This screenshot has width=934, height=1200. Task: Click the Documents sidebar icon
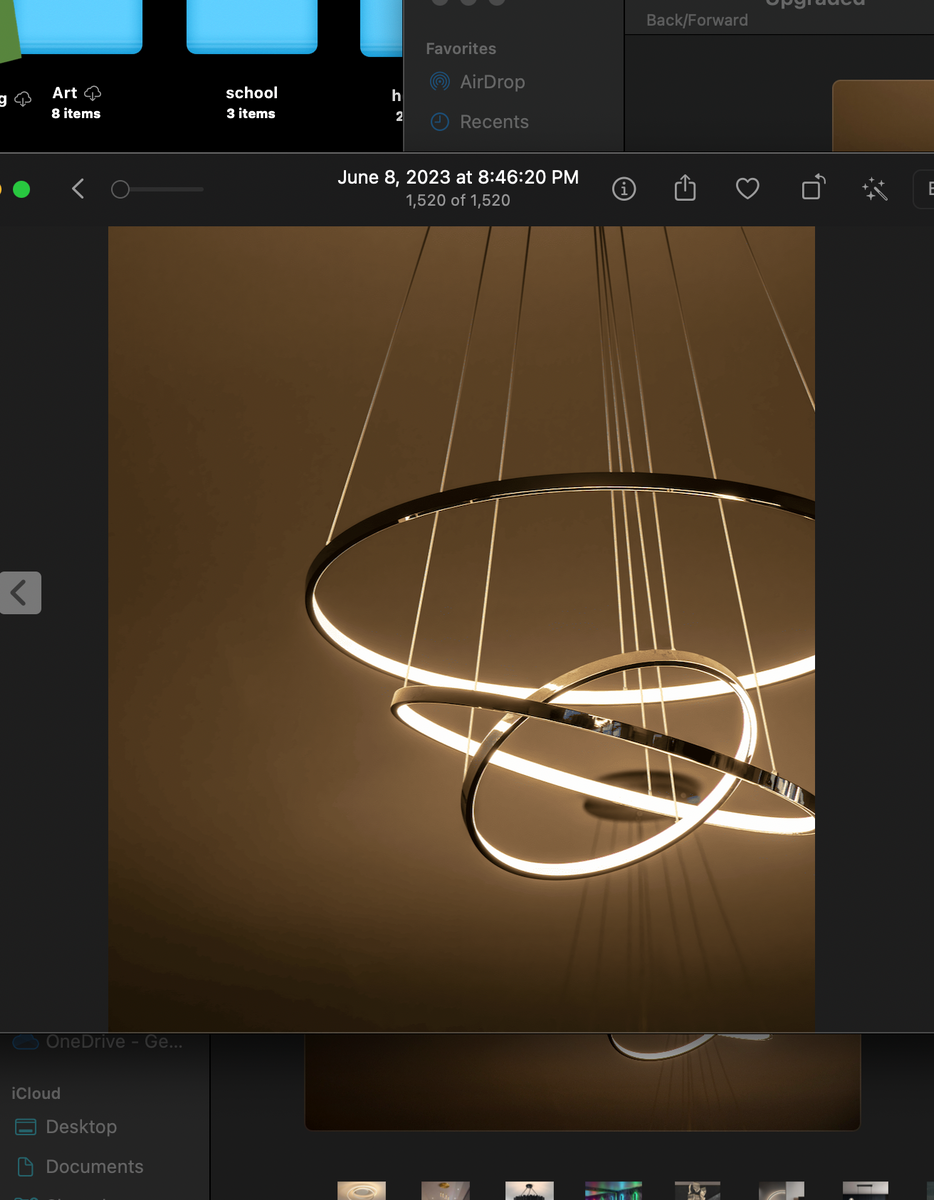coord(24,1166)
